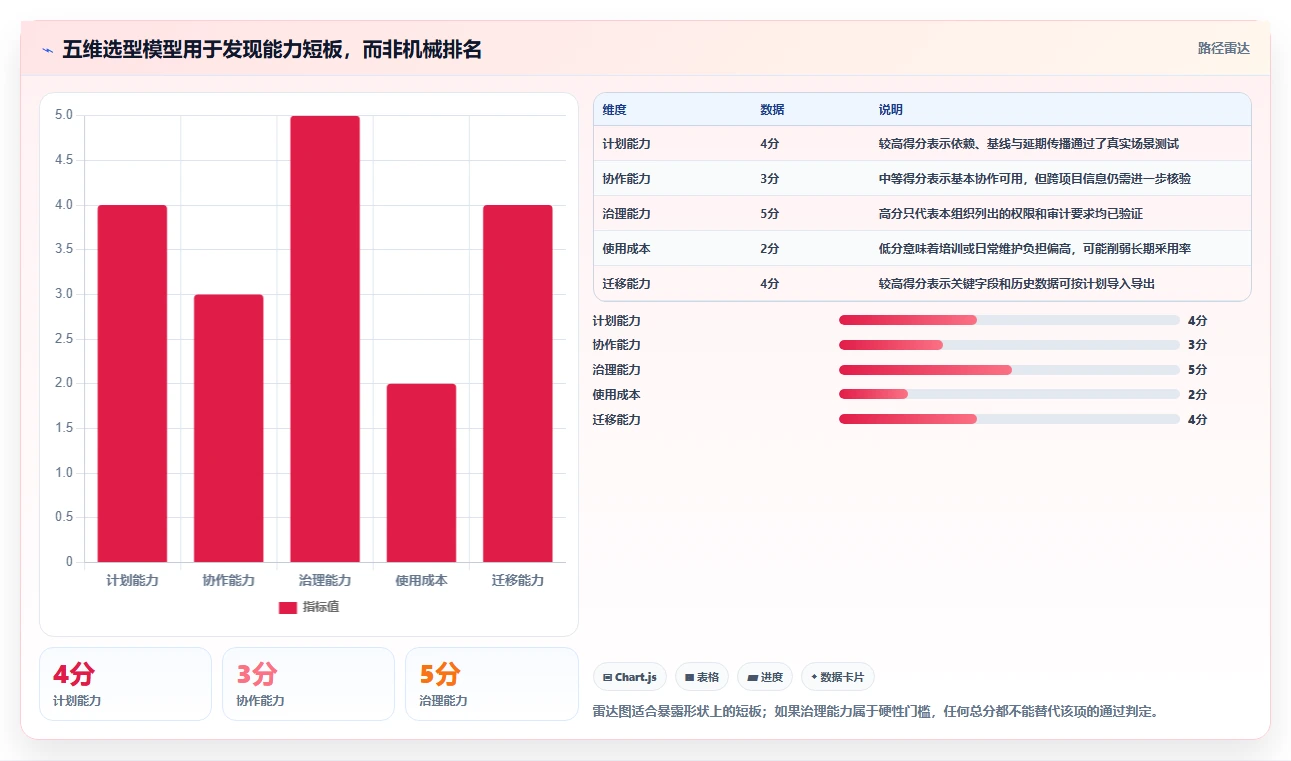Screen dimensions: 1291x761
Task: Click the lightning icon beside the title
Action: click(x=47, y=49)
